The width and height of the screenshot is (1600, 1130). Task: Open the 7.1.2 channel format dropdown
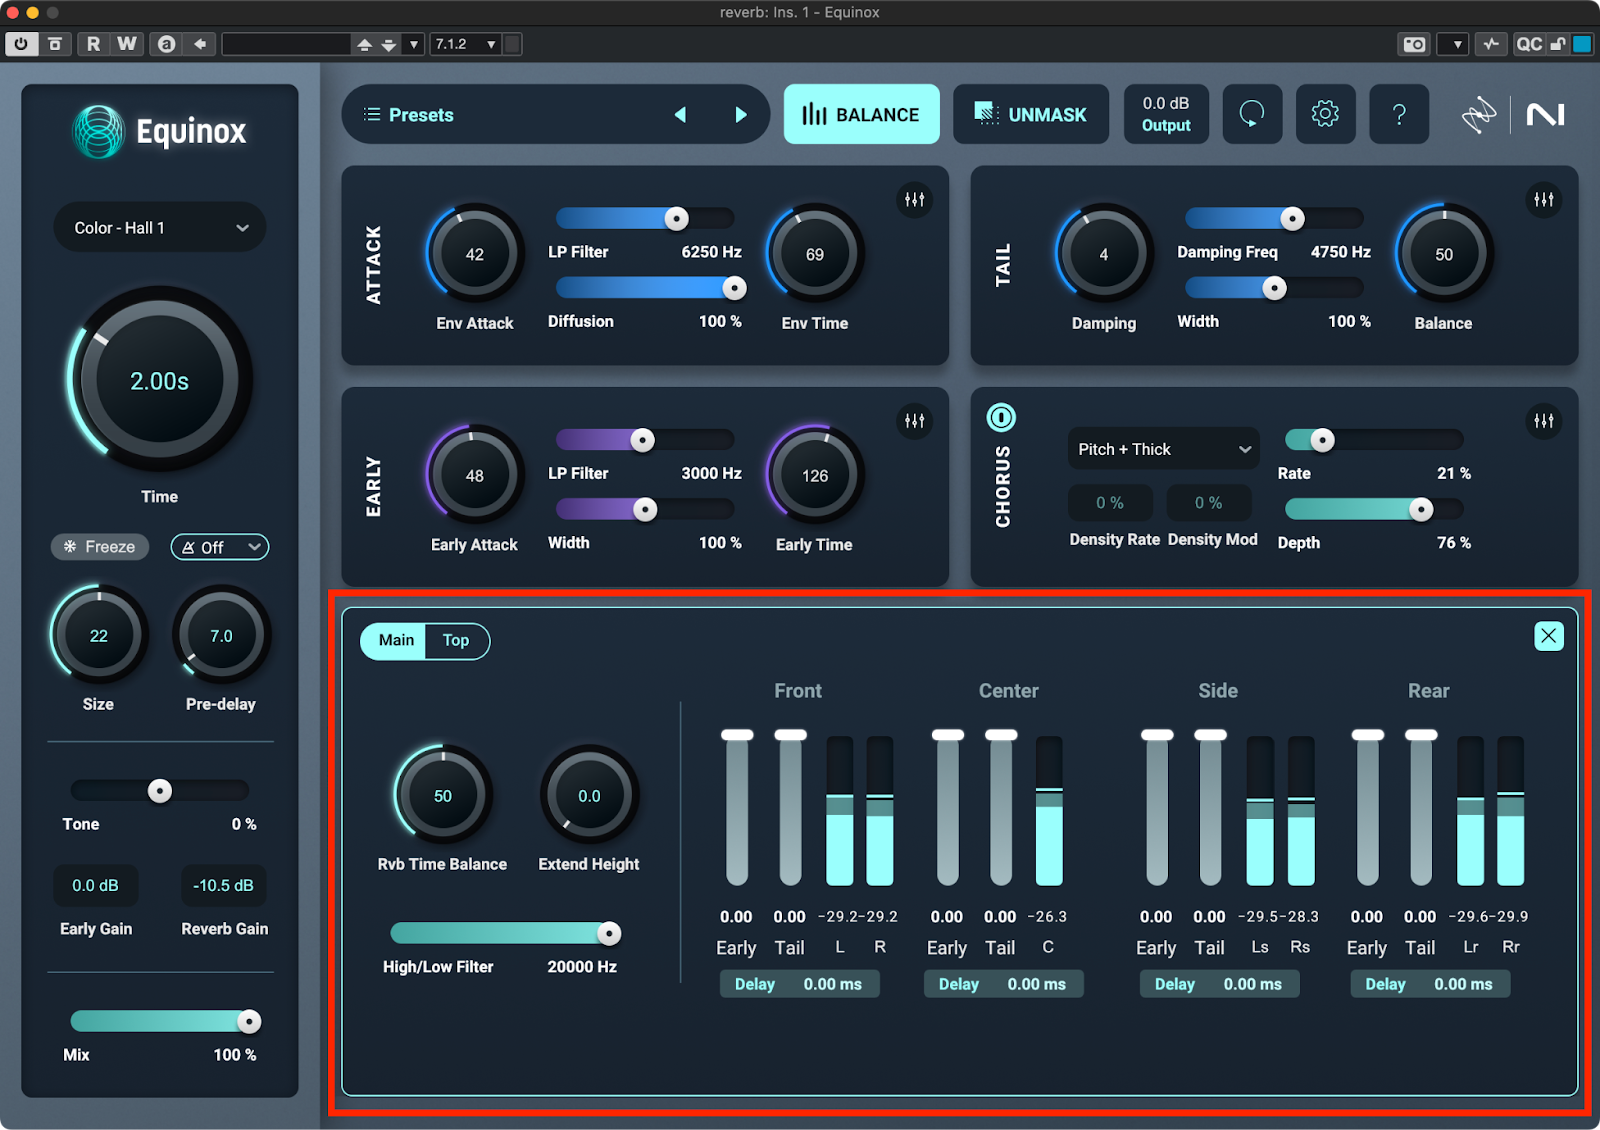[x=464, y=44]
